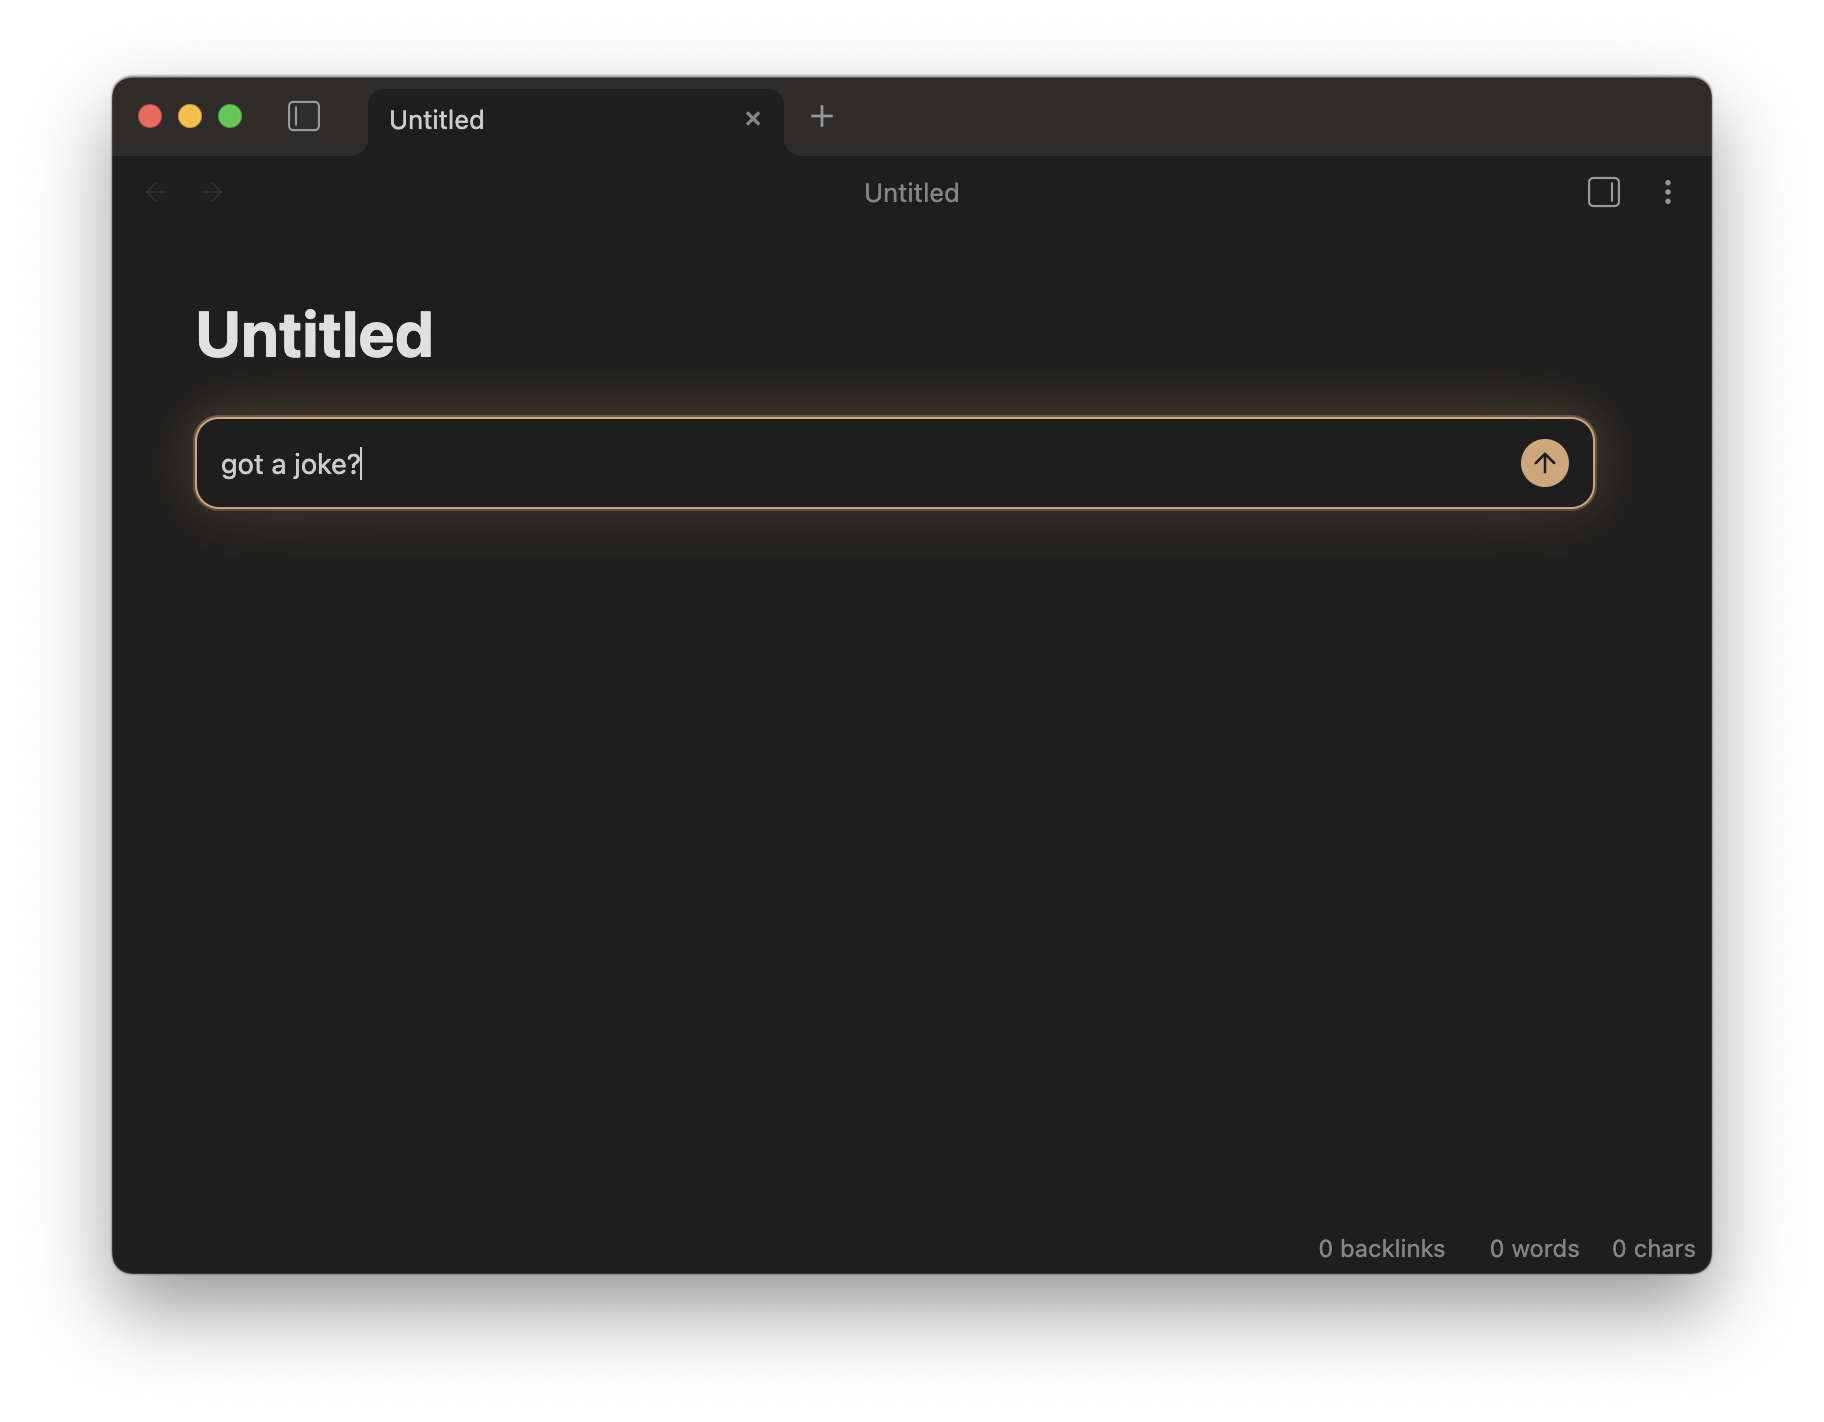Image resolution: width=1824 pixels, height=1422 pixels.
Task: Send the prompt with the up-arrow button
Action: 1544,464
